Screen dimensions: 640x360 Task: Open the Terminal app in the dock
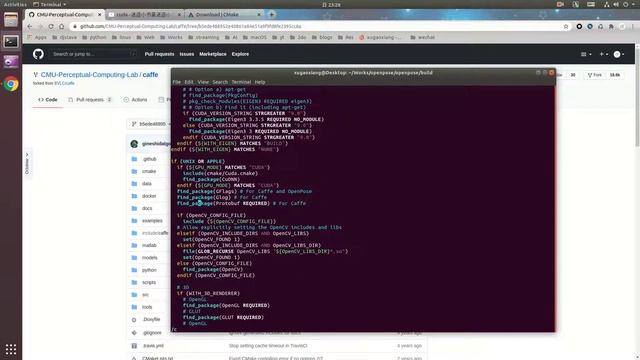[11, 41]
